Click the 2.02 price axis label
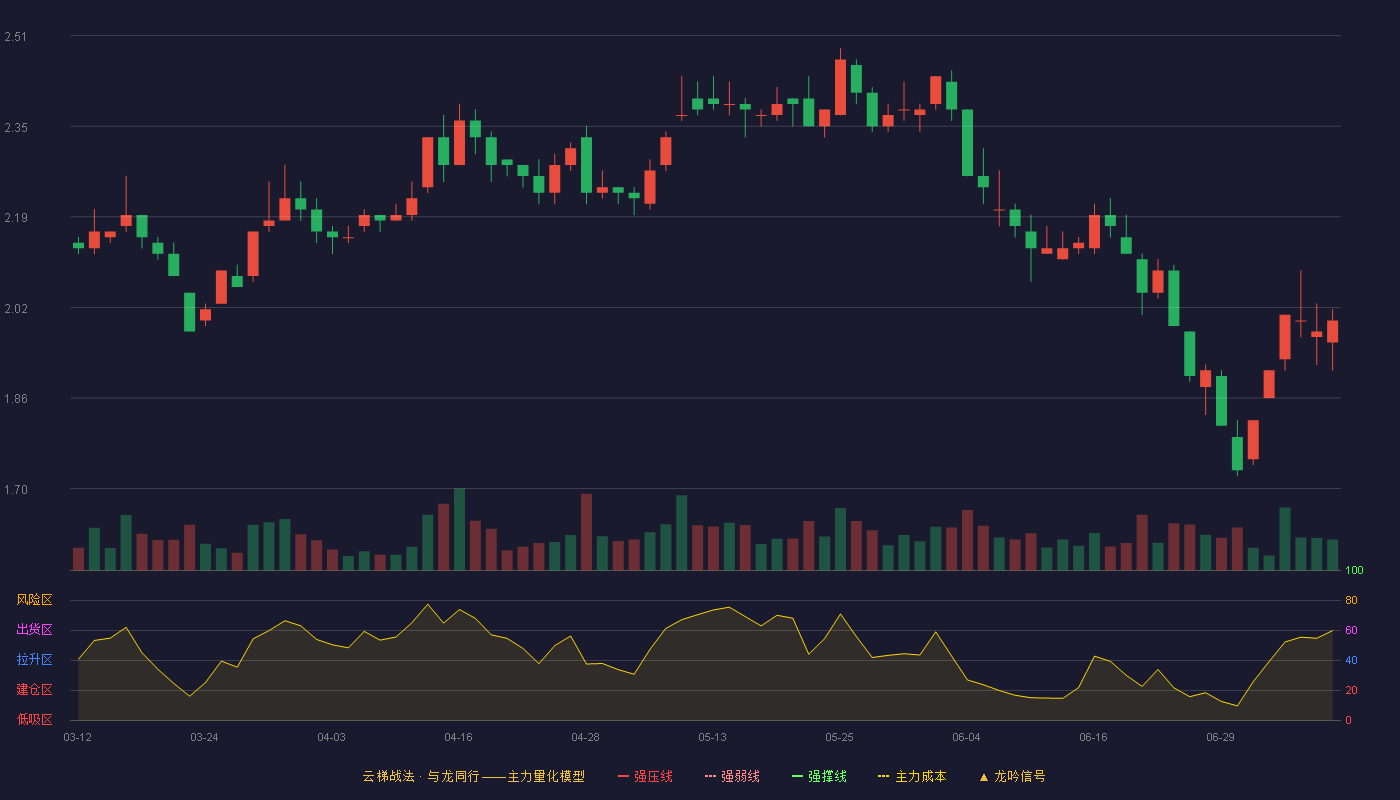This screenshot has width=1400, height=800. point(16,308)
